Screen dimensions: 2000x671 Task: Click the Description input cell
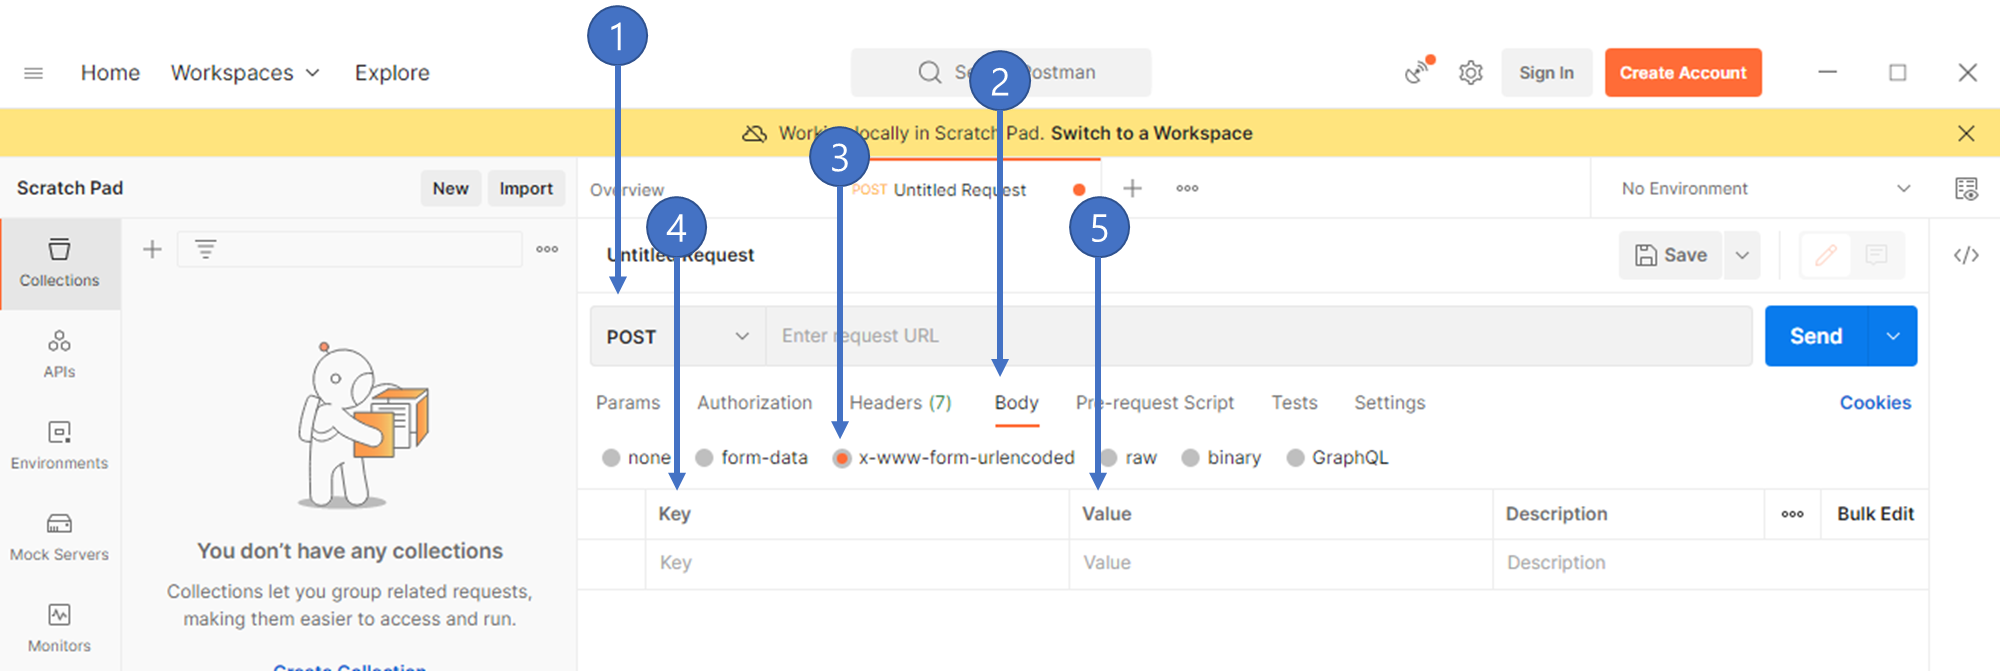click(x=1710, y=563)
